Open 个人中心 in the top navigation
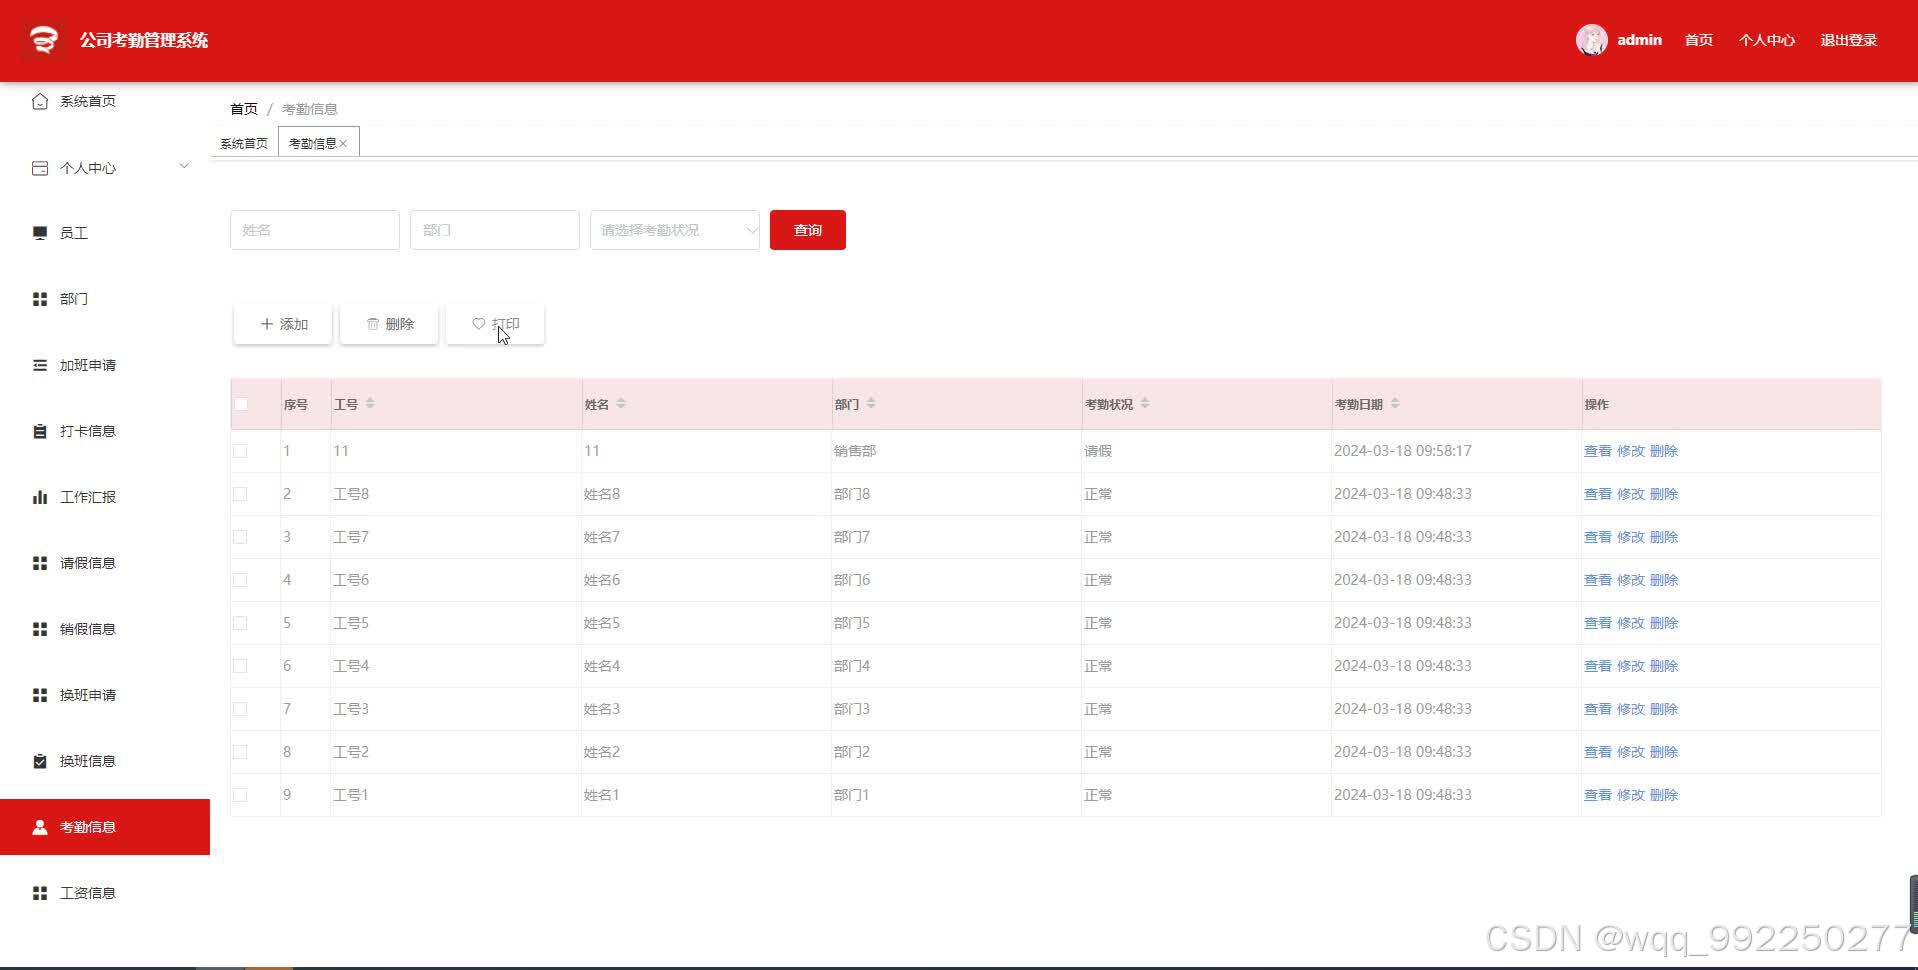This screenshot has width=1918, height=970. (1766, 40)
